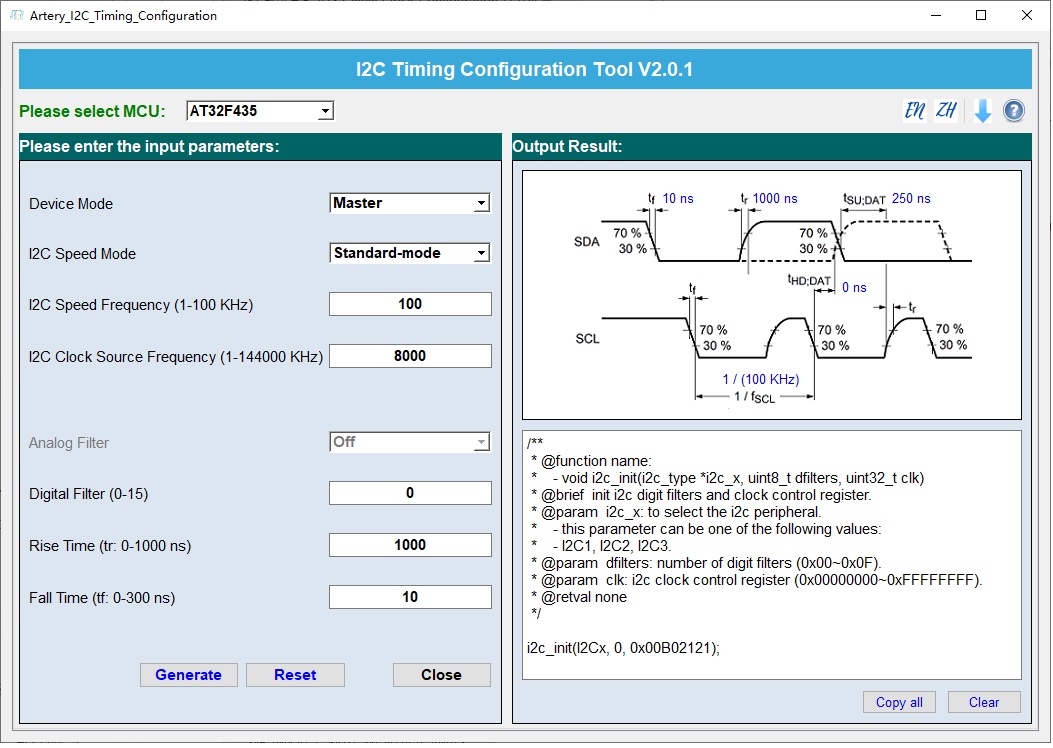The height and width of the screenshot is (748, 1053).
Task: Select the Digital Filter input field
Action: point(410,493)
